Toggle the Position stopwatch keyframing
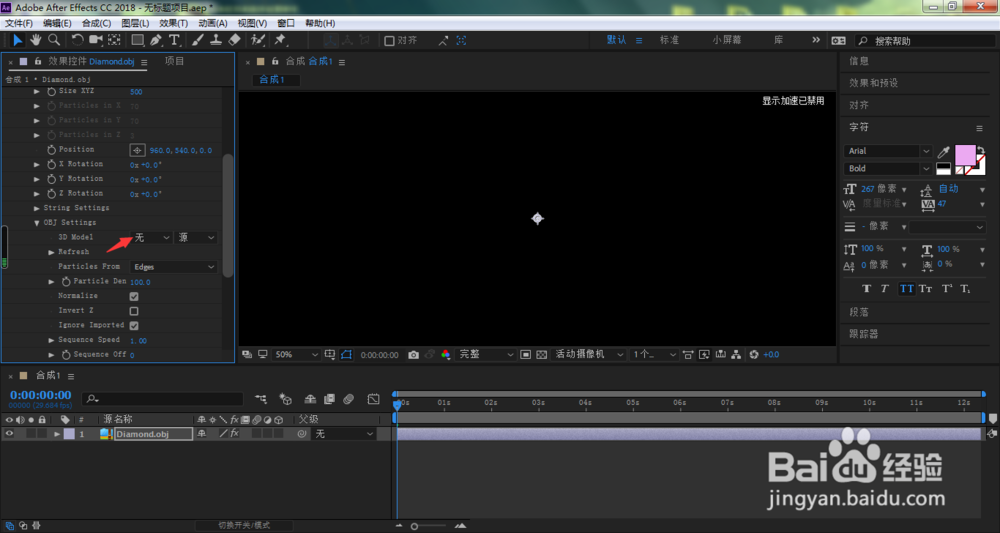The width and height of the screenshot is (1000, 533). [52, 150]
